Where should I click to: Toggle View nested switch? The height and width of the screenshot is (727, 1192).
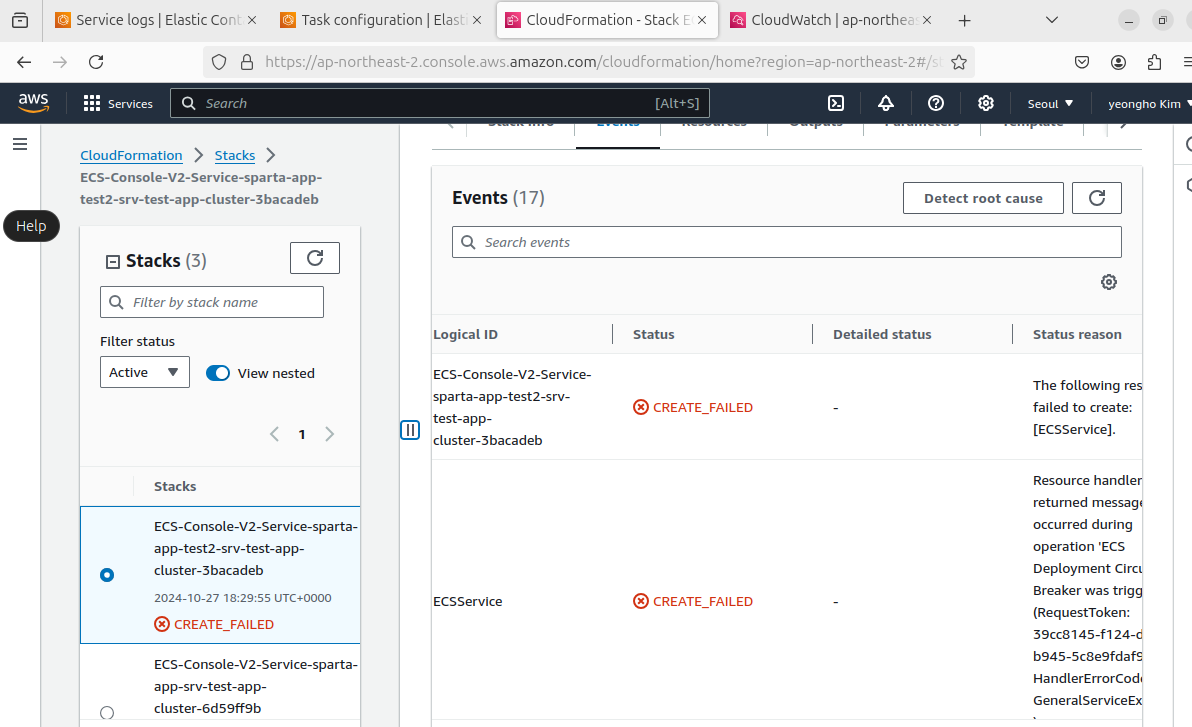point(217,373)
